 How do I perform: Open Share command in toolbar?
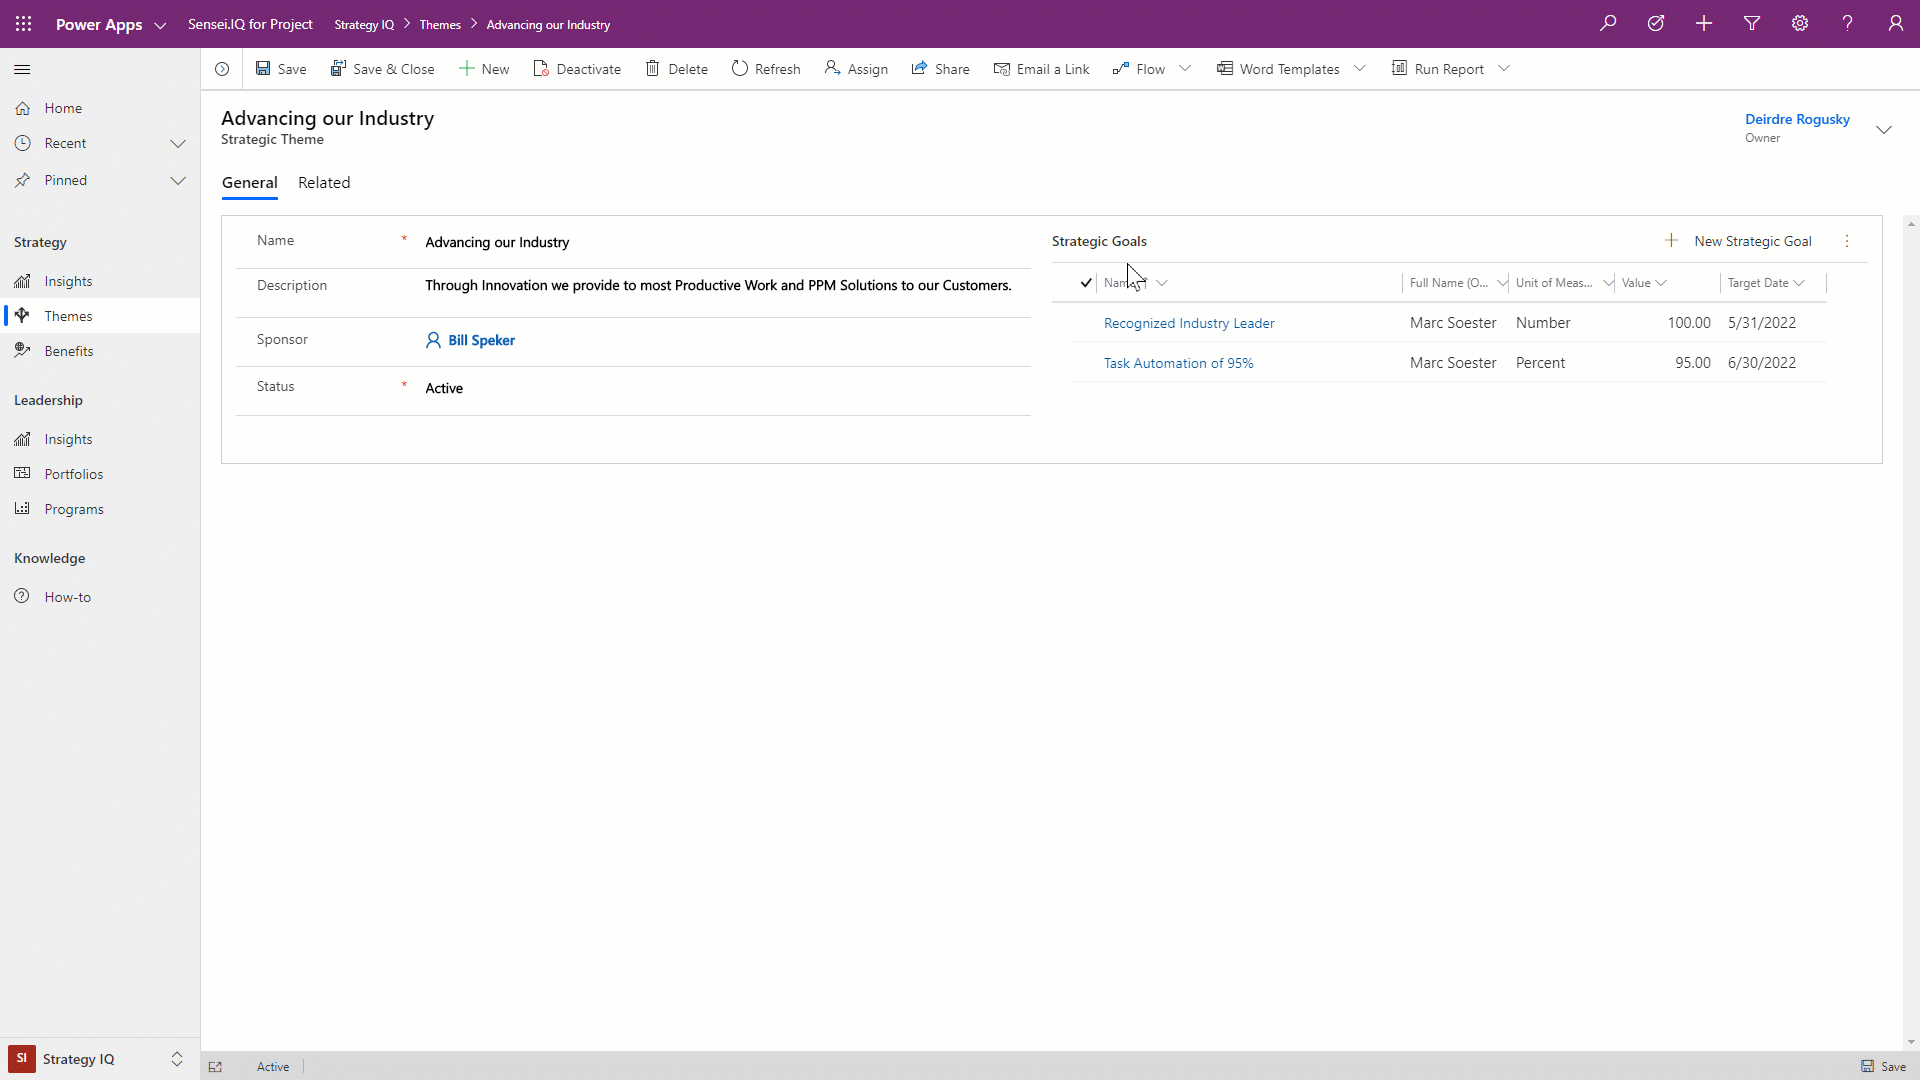(x=940, y=68)
